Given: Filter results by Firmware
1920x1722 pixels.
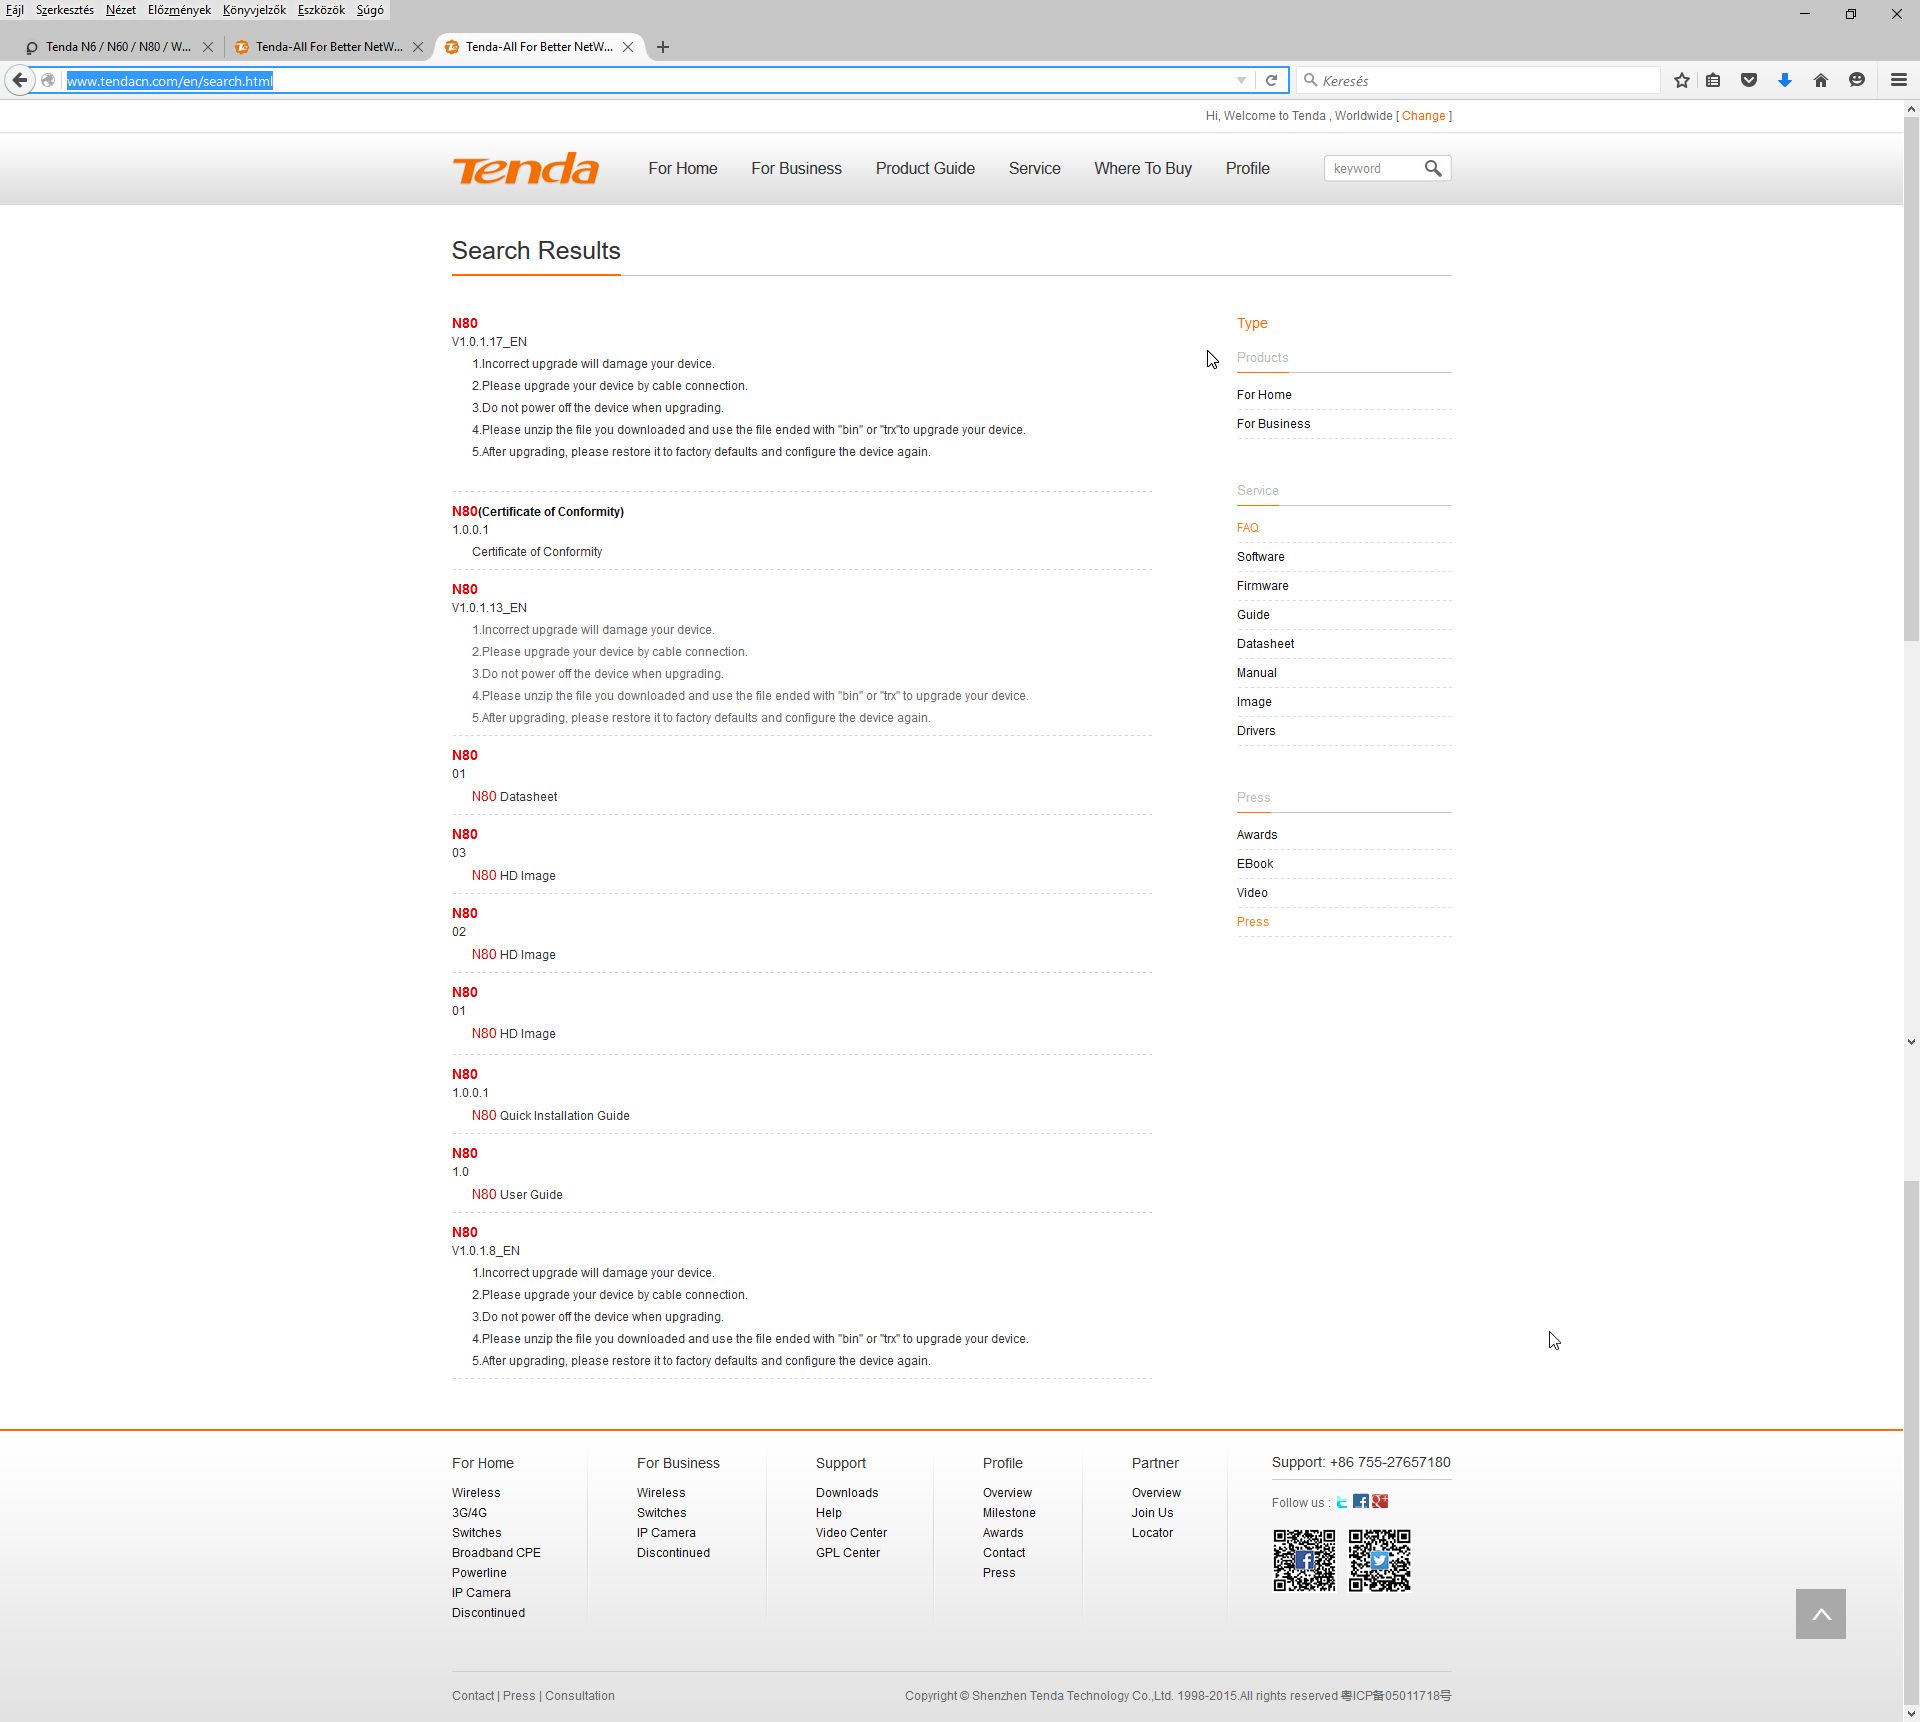Looking at the screenshot, I should click(x=1263, y=586).
